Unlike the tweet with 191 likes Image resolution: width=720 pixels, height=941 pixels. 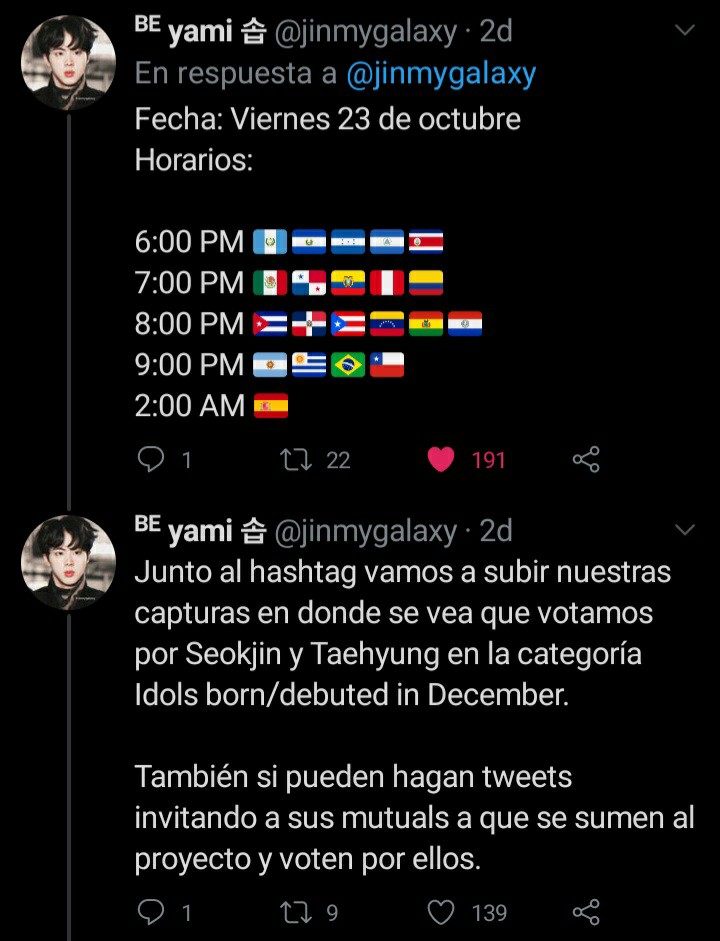441,459
